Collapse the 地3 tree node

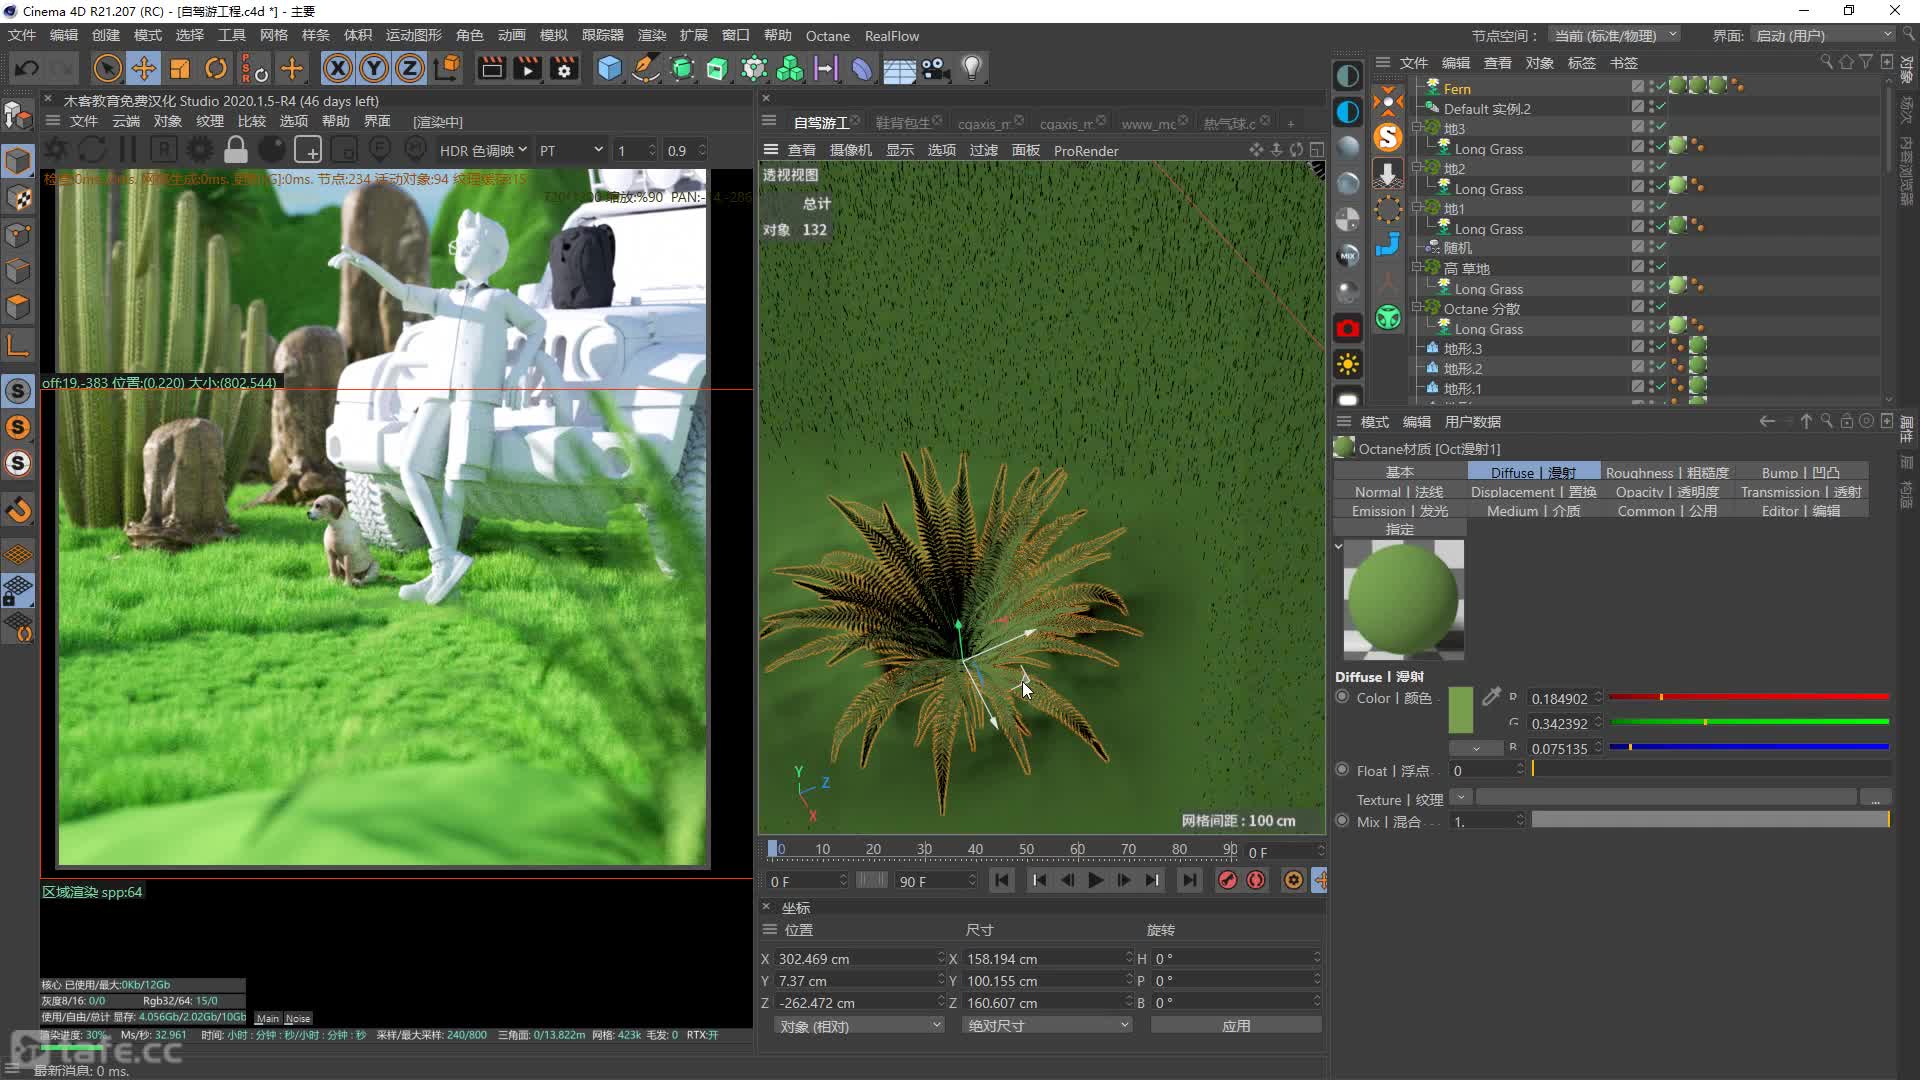point(1418,128)
